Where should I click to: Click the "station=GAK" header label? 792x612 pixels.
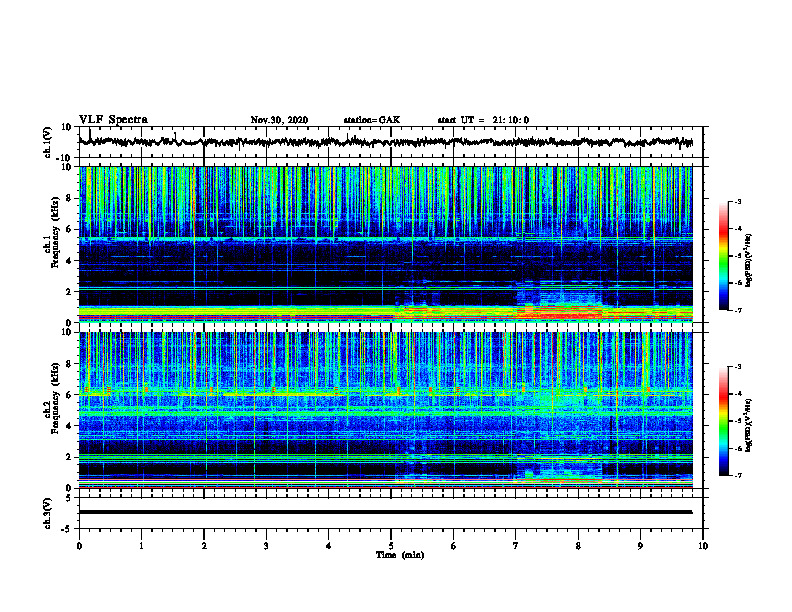(x=372, y=120)
